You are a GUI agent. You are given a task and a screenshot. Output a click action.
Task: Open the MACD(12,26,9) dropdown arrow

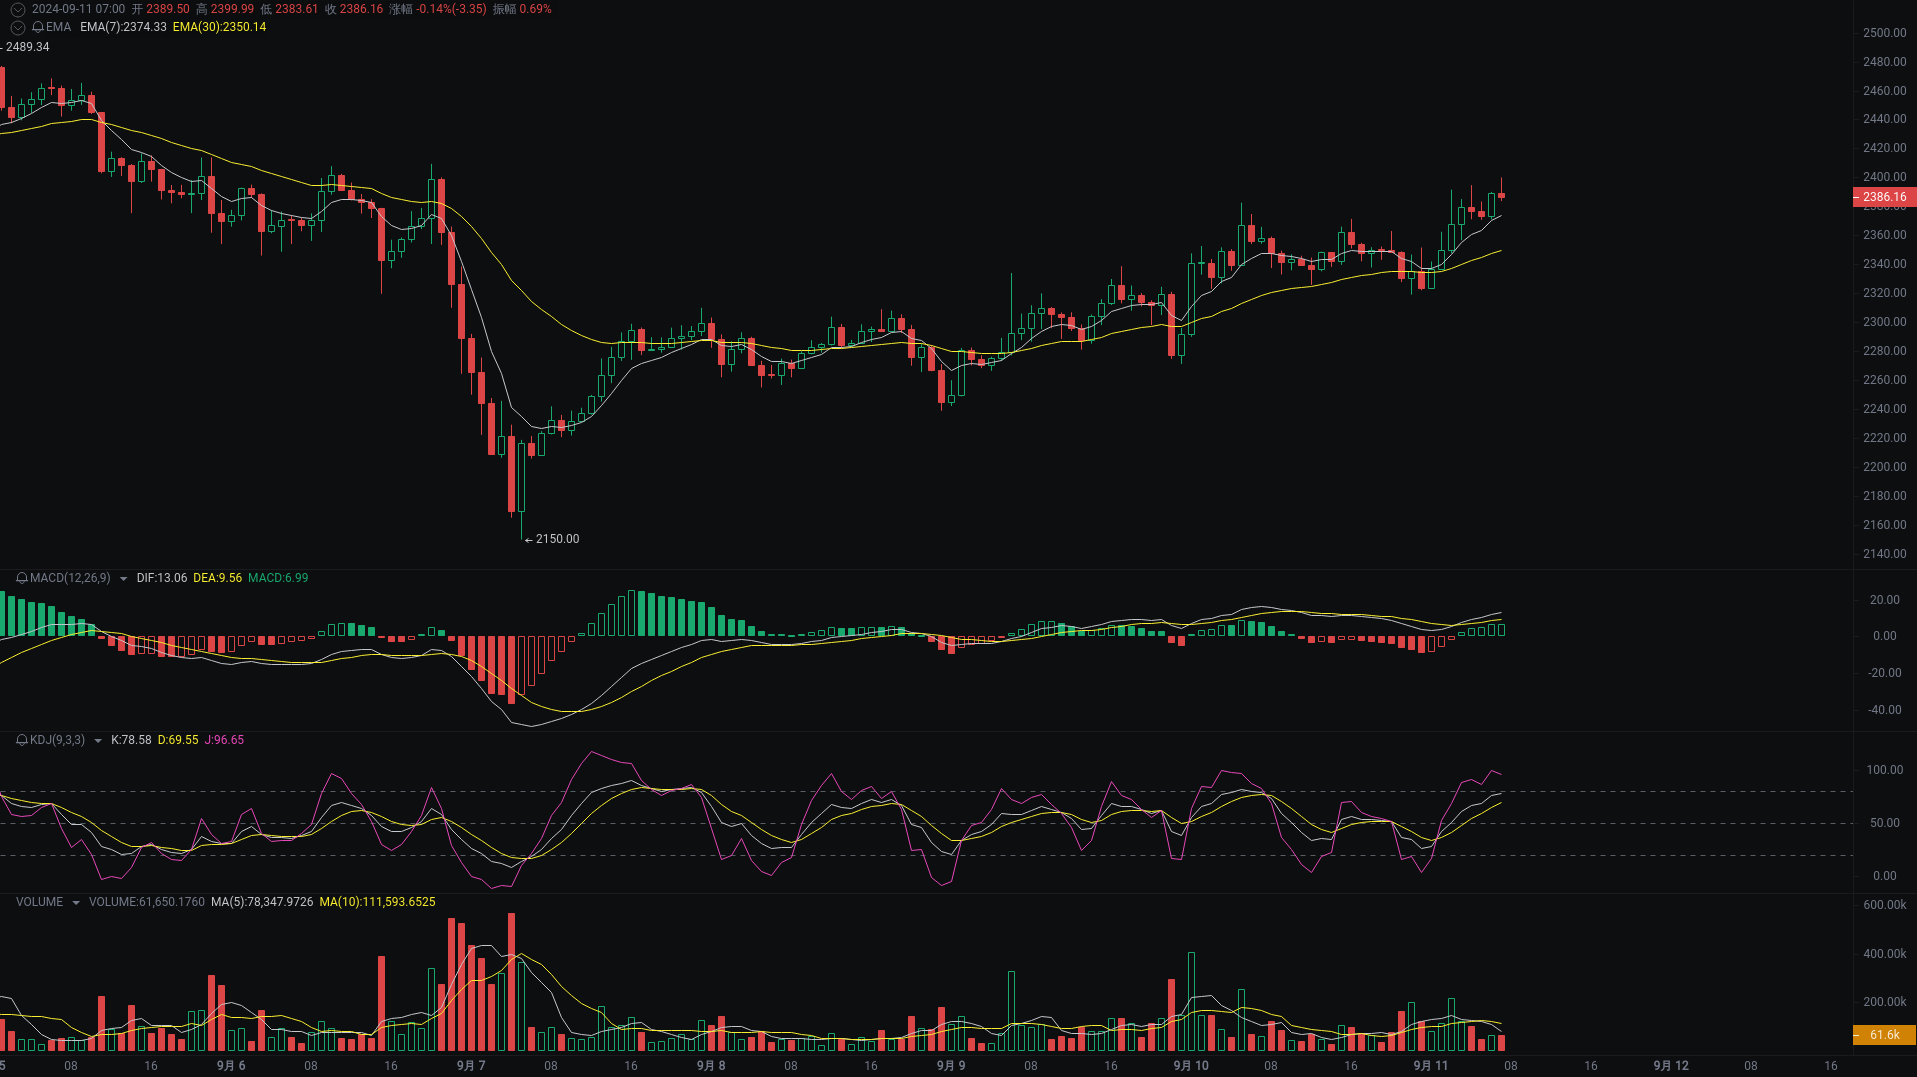tap(122, 578)
